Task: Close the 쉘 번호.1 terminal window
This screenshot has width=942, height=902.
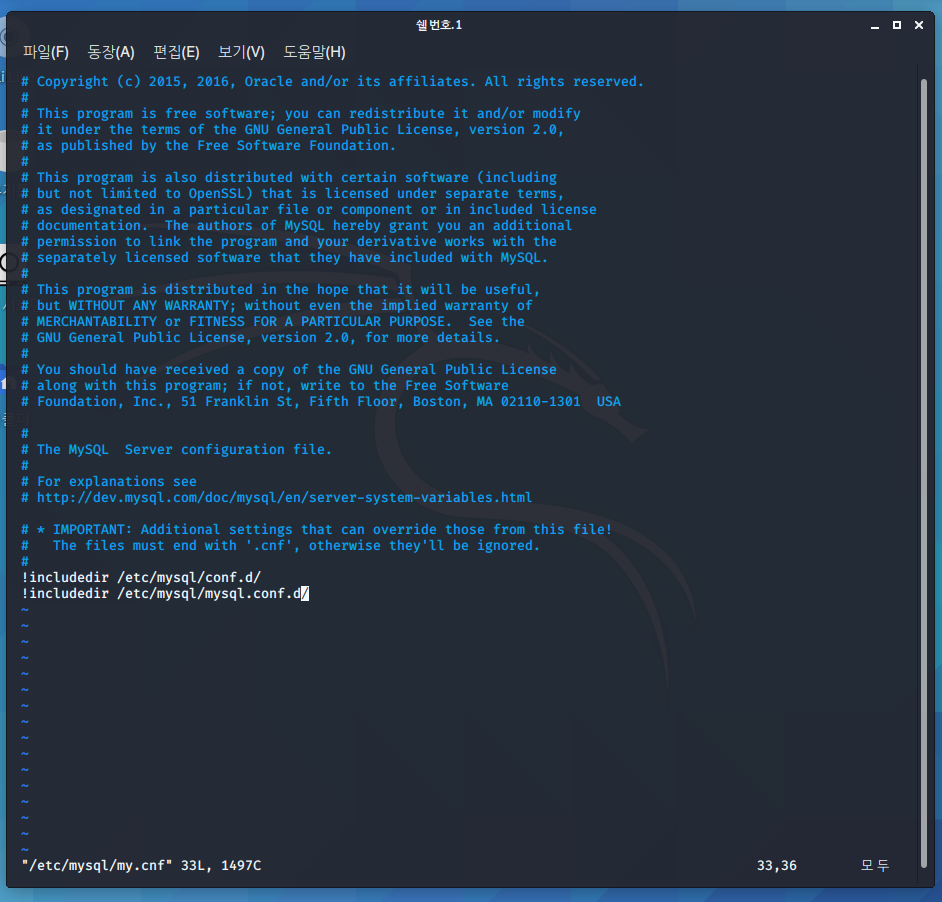Action: [x=919, y=25]
